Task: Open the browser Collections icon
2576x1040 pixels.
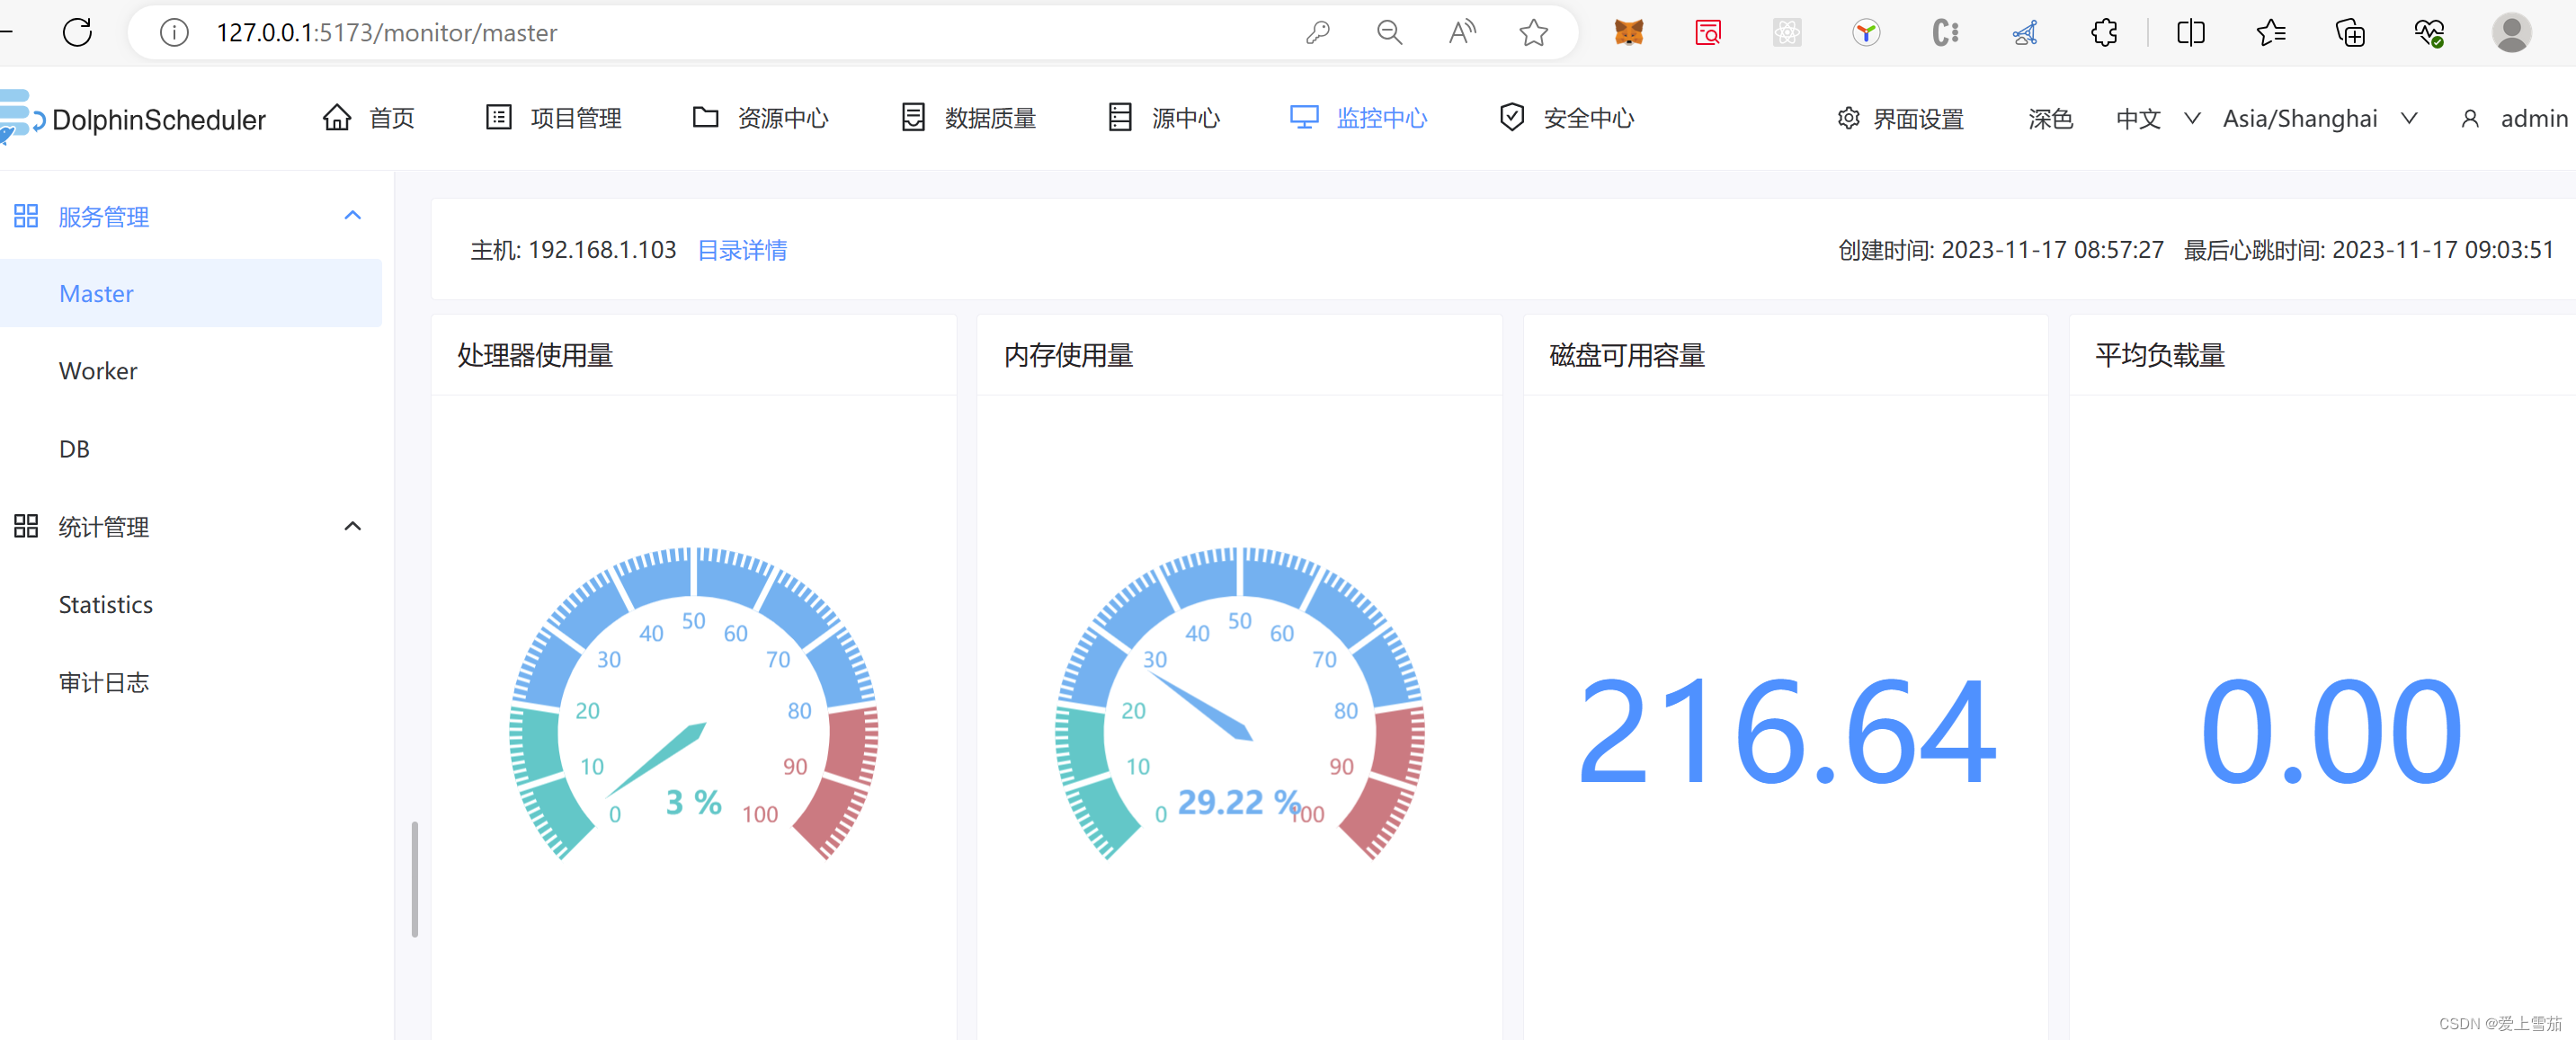Action: pyautogui.click(x=2351, y=32)
